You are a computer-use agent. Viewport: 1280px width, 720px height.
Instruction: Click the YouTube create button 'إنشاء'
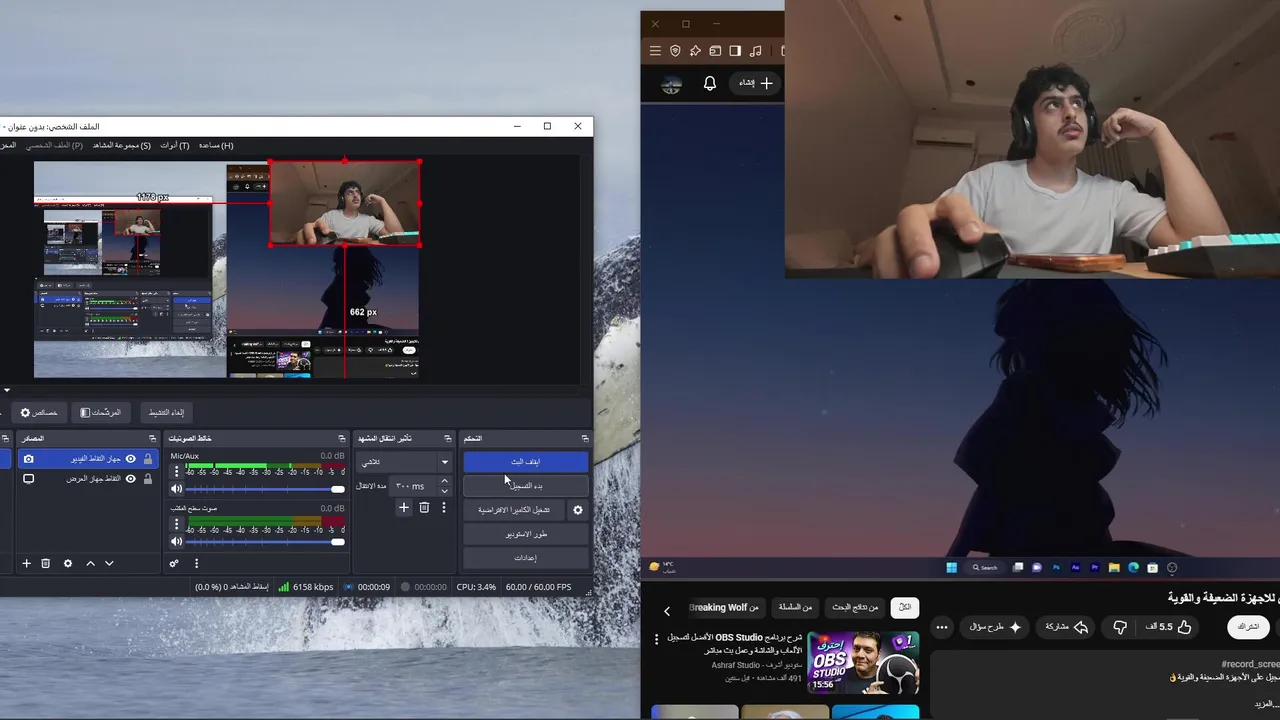756,84
